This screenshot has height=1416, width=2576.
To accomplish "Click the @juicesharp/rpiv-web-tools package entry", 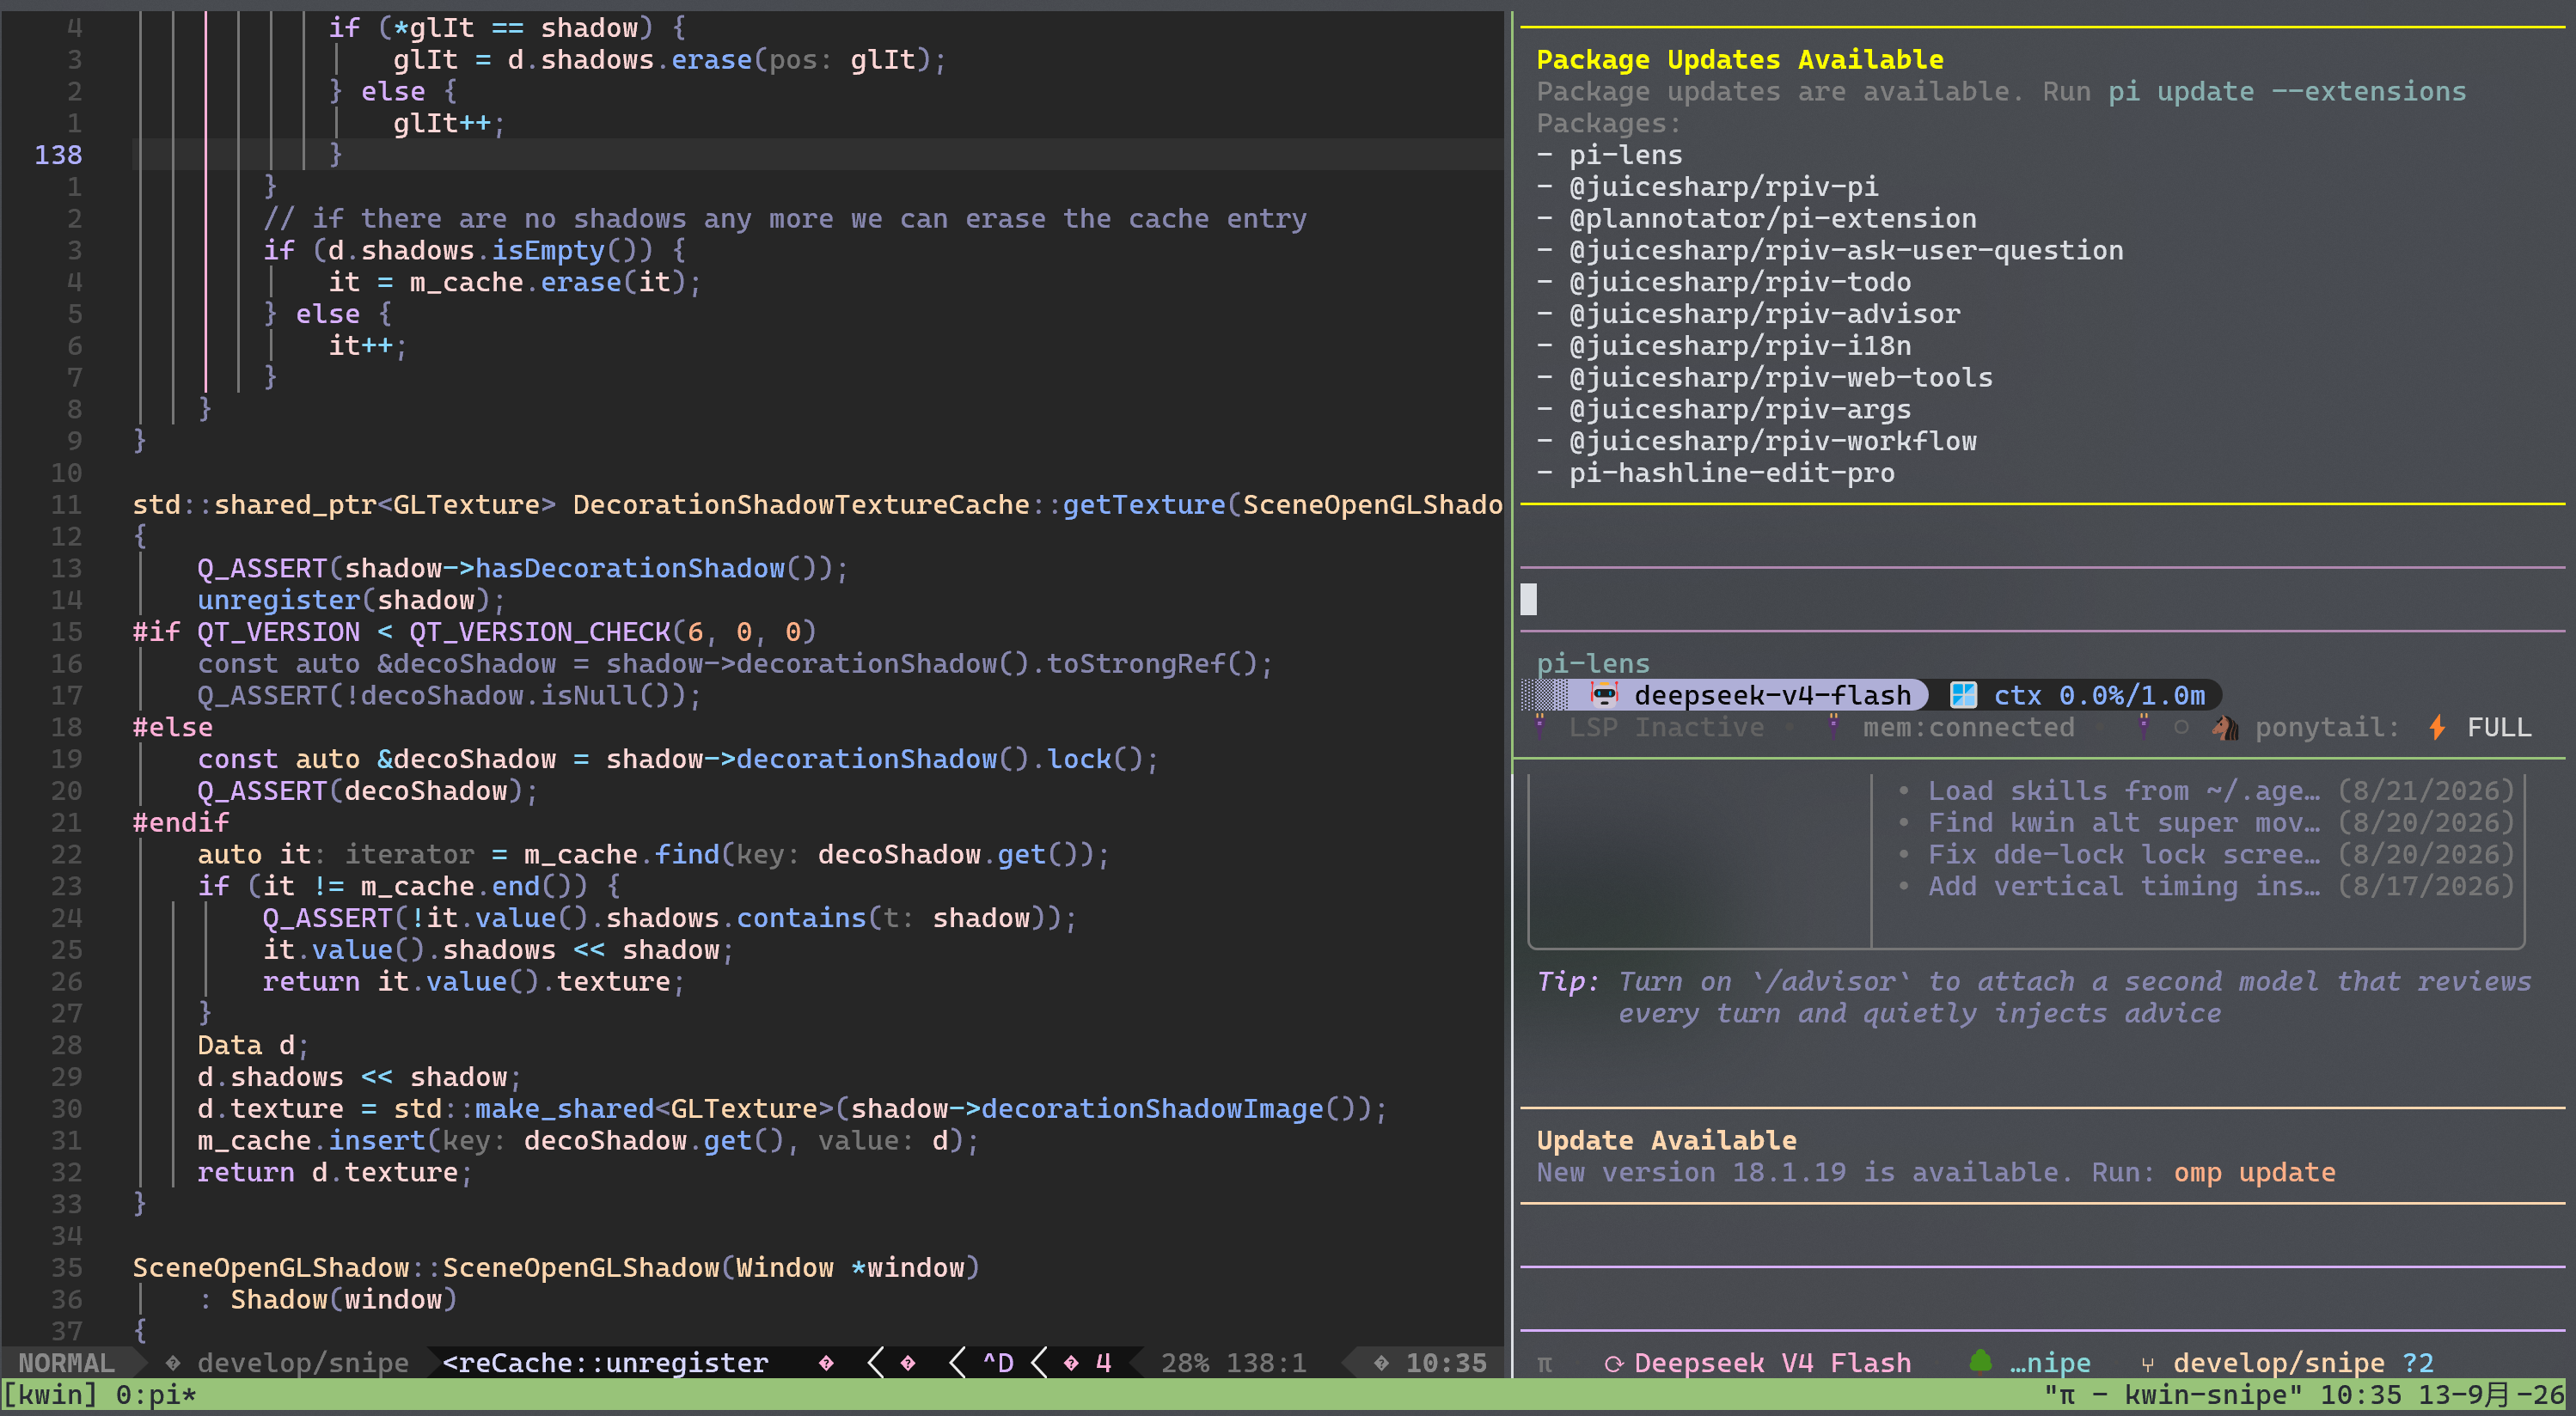I will pos(1780,378).
